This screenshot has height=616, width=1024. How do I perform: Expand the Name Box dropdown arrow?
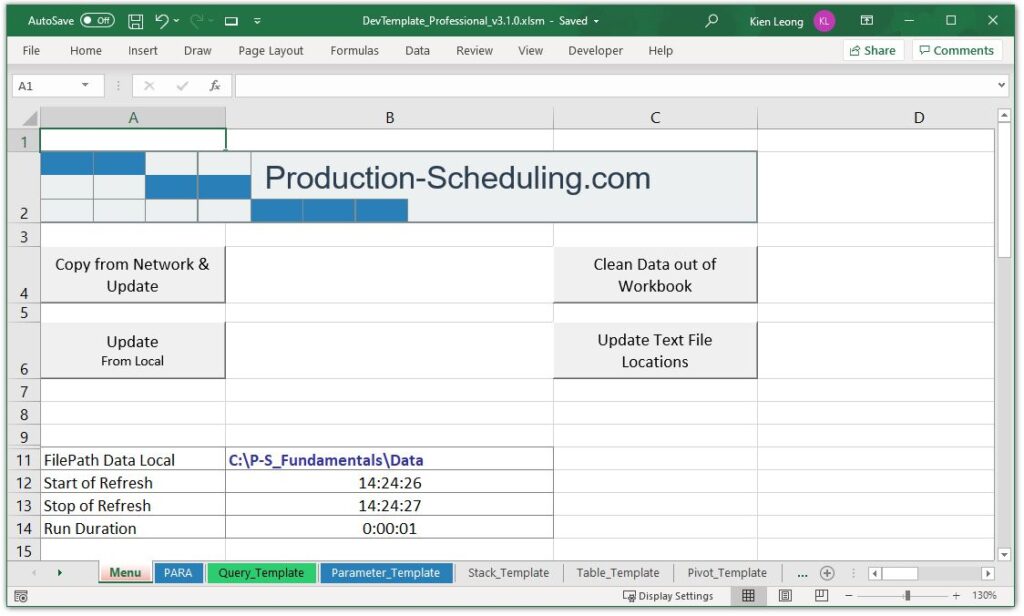[85, 86]
